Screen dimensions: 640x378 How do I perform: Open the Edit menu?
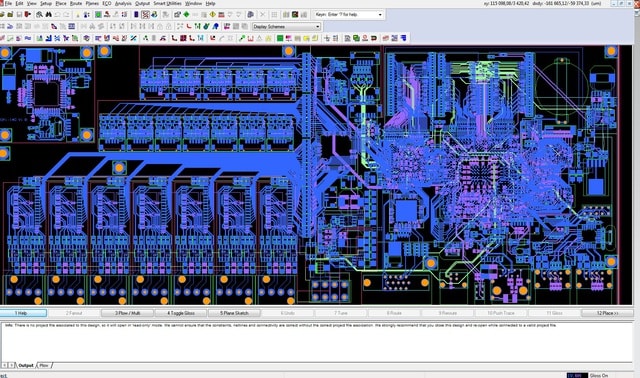(x=19, y=3)
